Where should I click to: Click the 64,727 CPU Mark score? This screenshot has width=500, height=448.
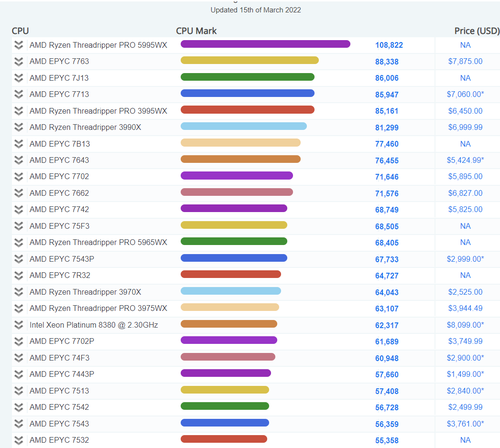tap(387, 276)
